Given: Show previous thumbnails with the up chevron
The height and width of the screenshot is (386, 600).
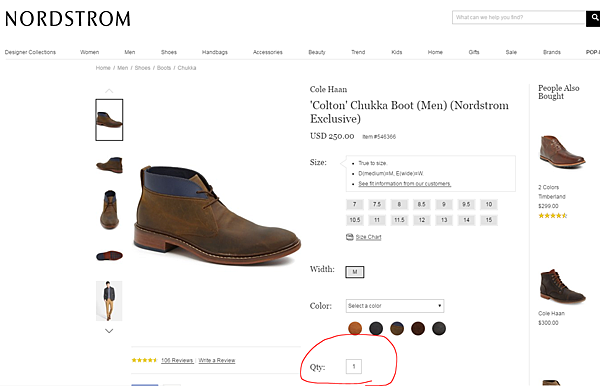Looking at the screenshot, I should pos(109,91).
